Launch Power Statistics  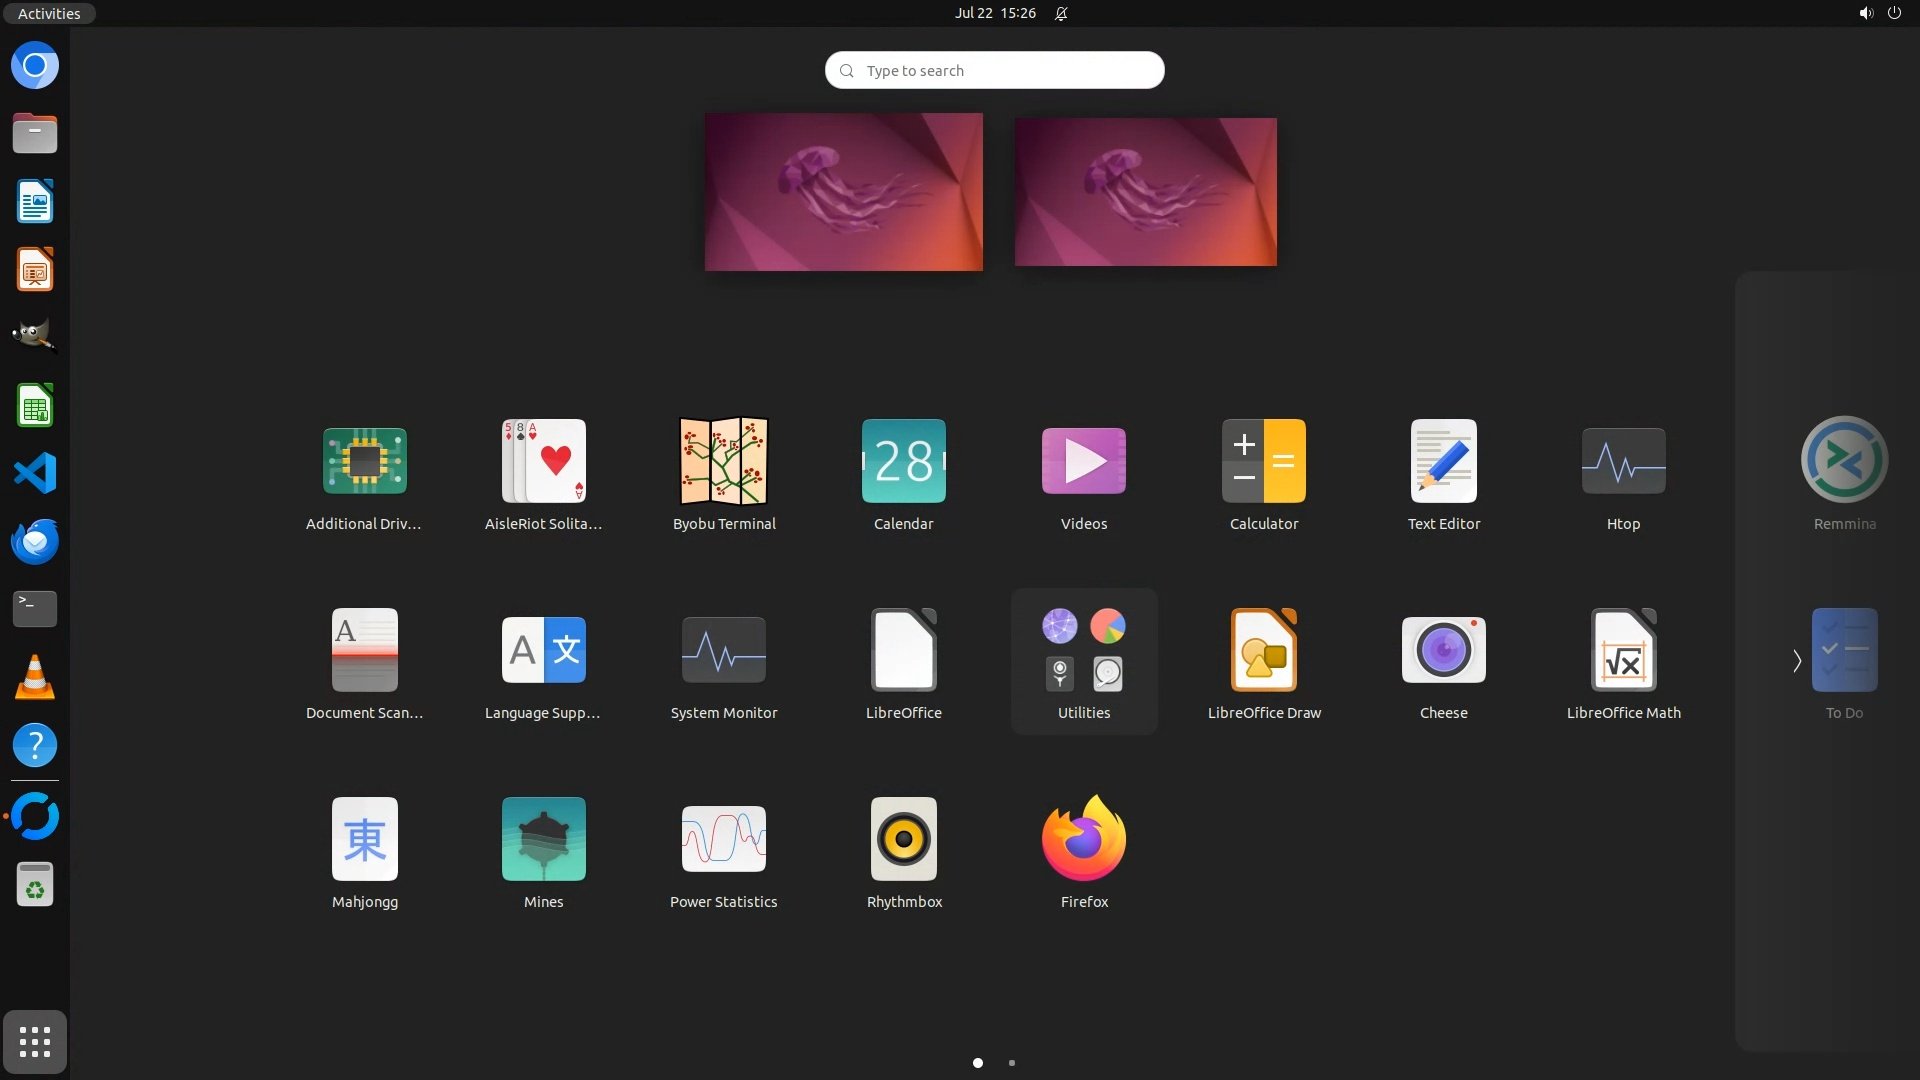723,840
